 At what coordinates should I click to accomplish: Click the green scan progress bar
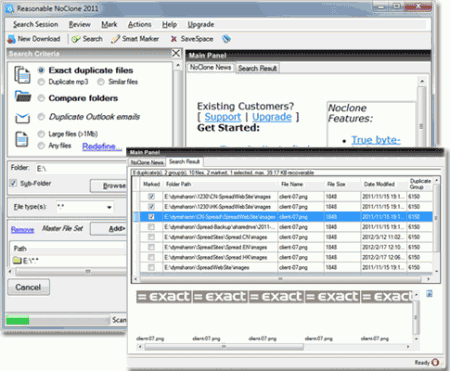point(18,321)
